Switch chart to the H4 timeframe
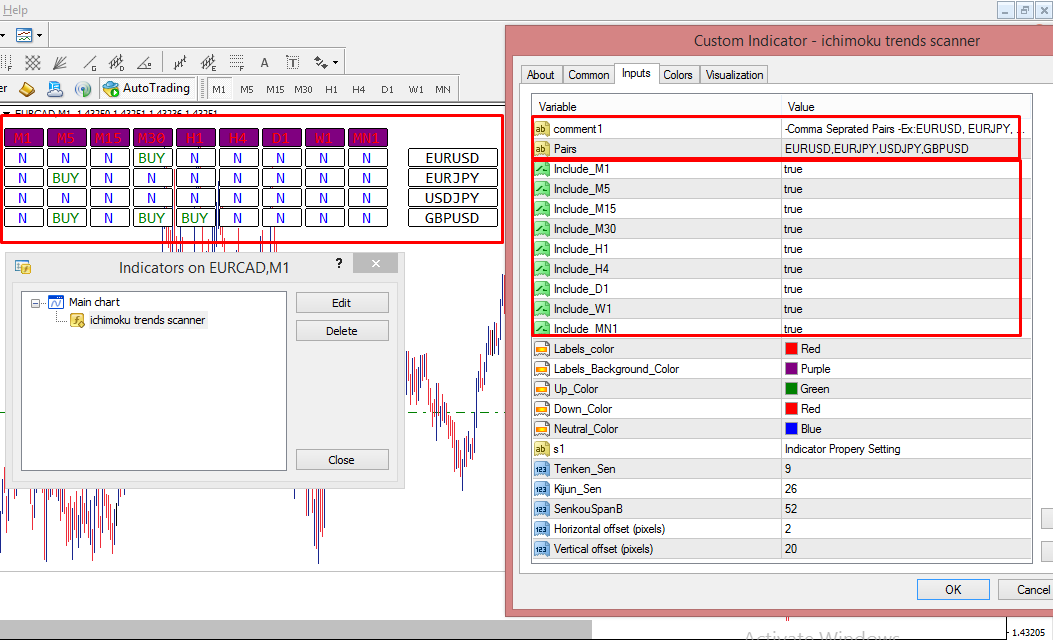The width and height of the screenshot is (1053, 640). coord(359,89)
